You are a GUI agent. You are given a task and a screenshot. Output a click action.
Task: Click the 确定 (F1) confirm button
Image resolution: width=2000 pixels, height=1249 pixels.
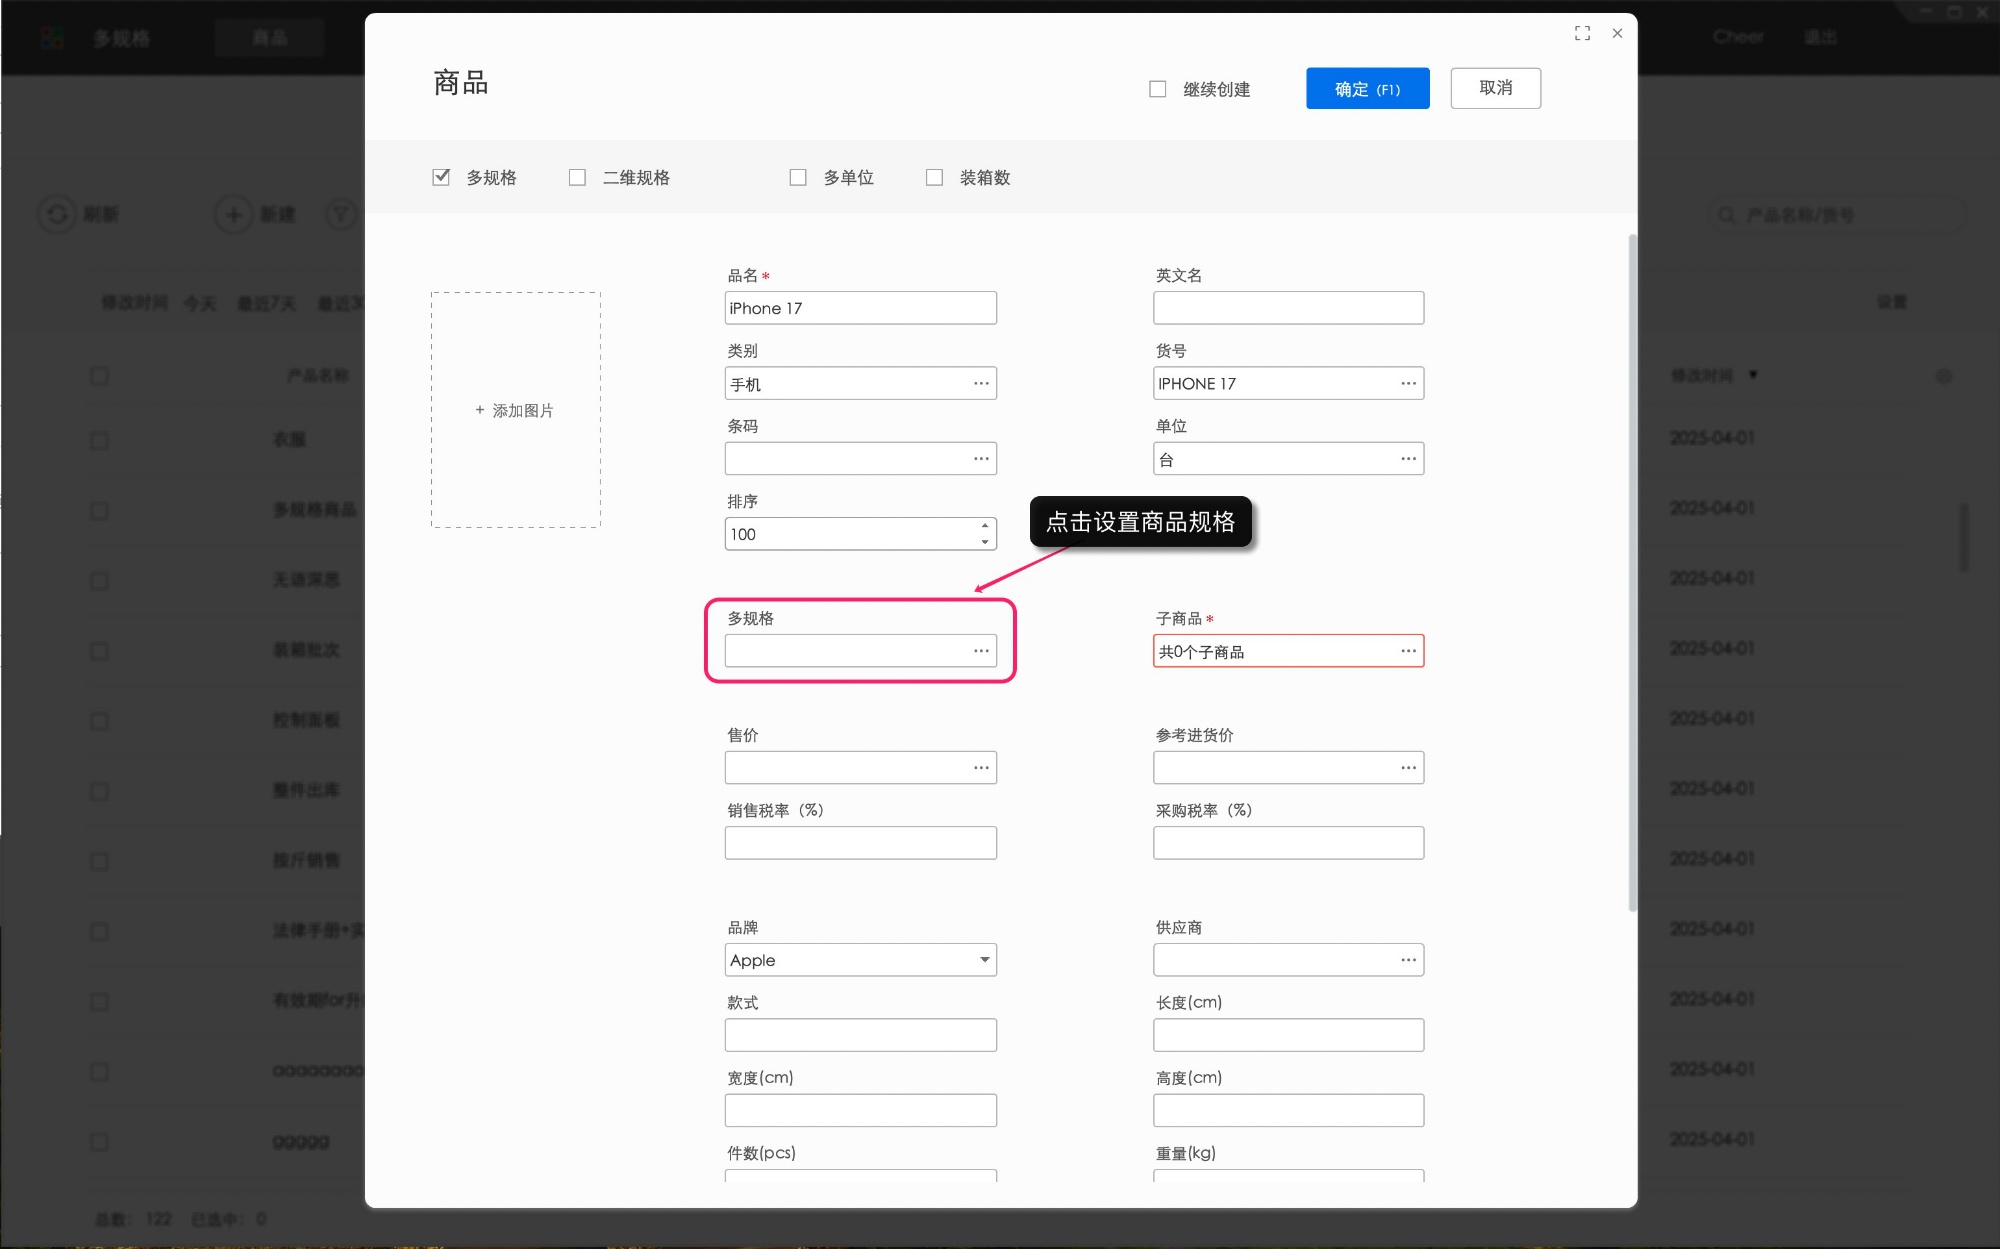(x=1367, y=88)
